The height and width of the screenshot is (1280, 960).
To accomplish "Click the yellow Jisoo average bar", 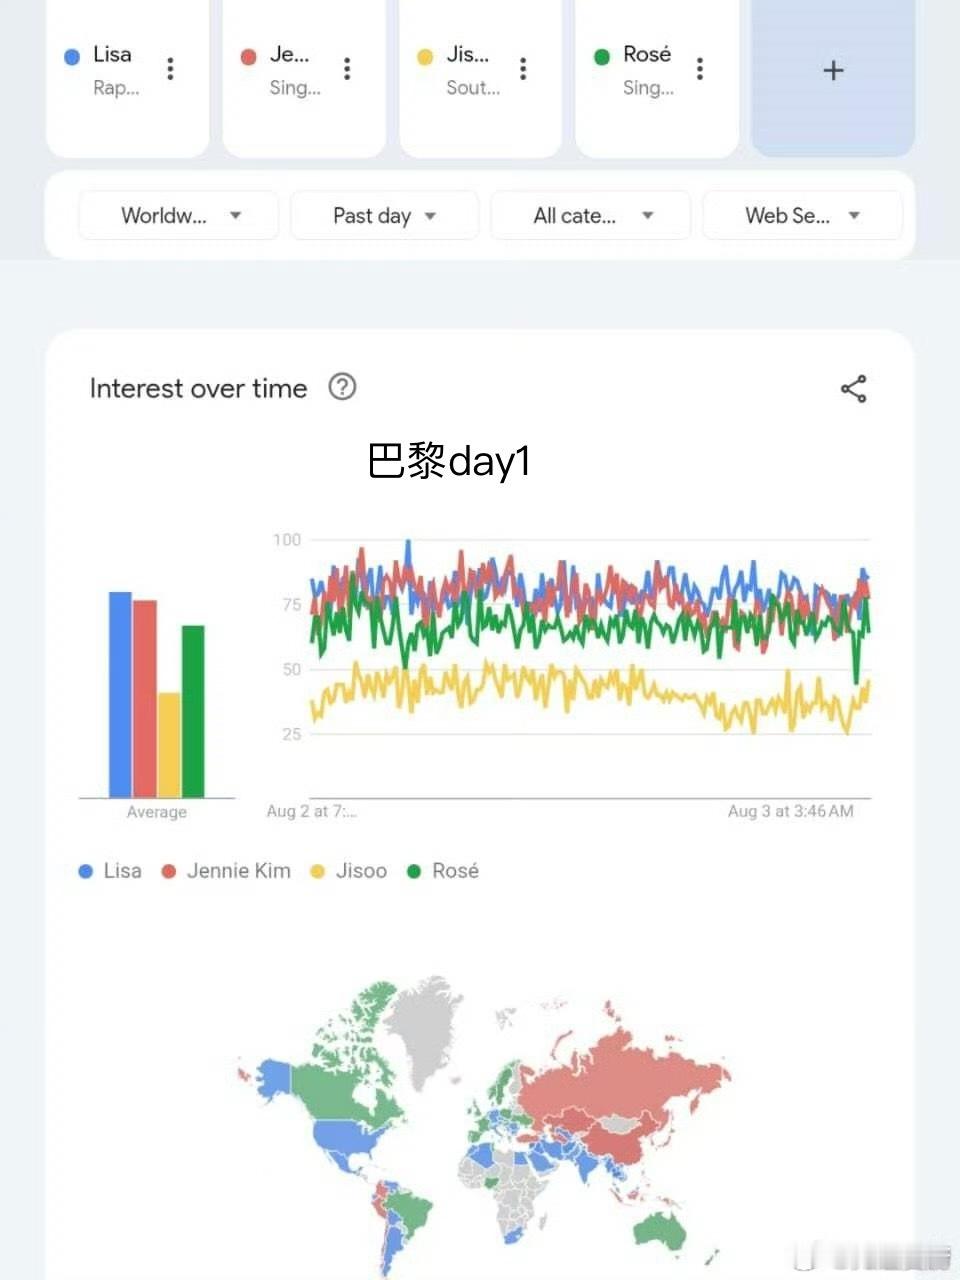I will coord(169,745).
